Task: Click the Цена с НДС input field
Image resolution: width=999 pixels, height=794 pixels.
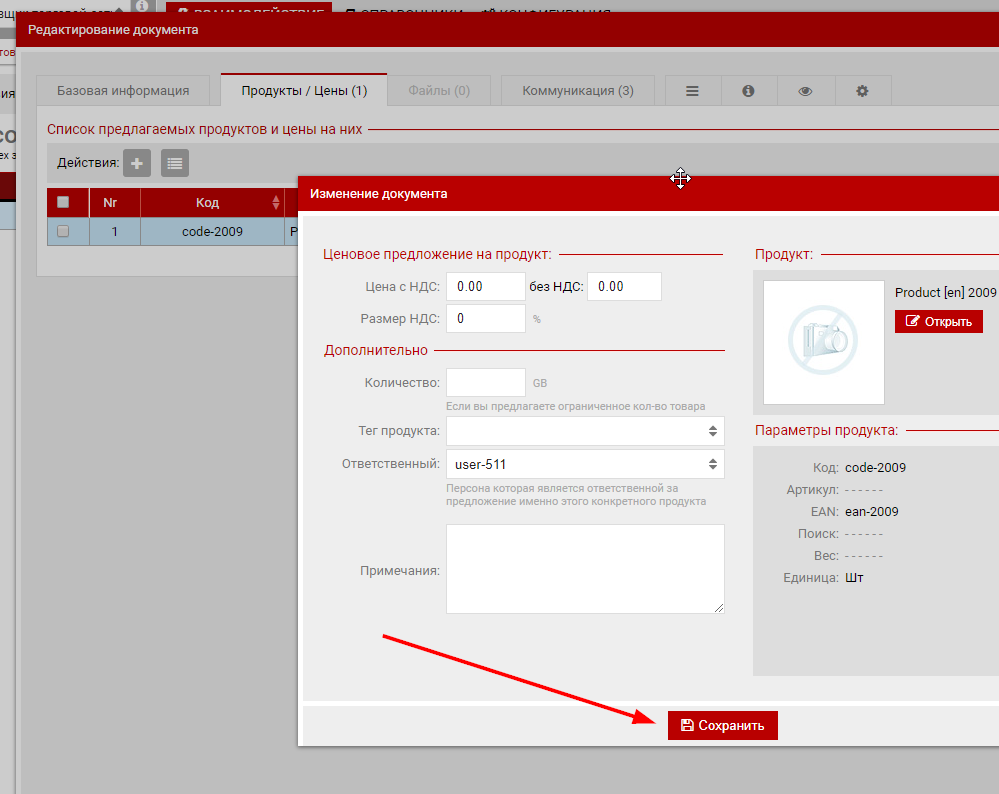Action: 485,286
